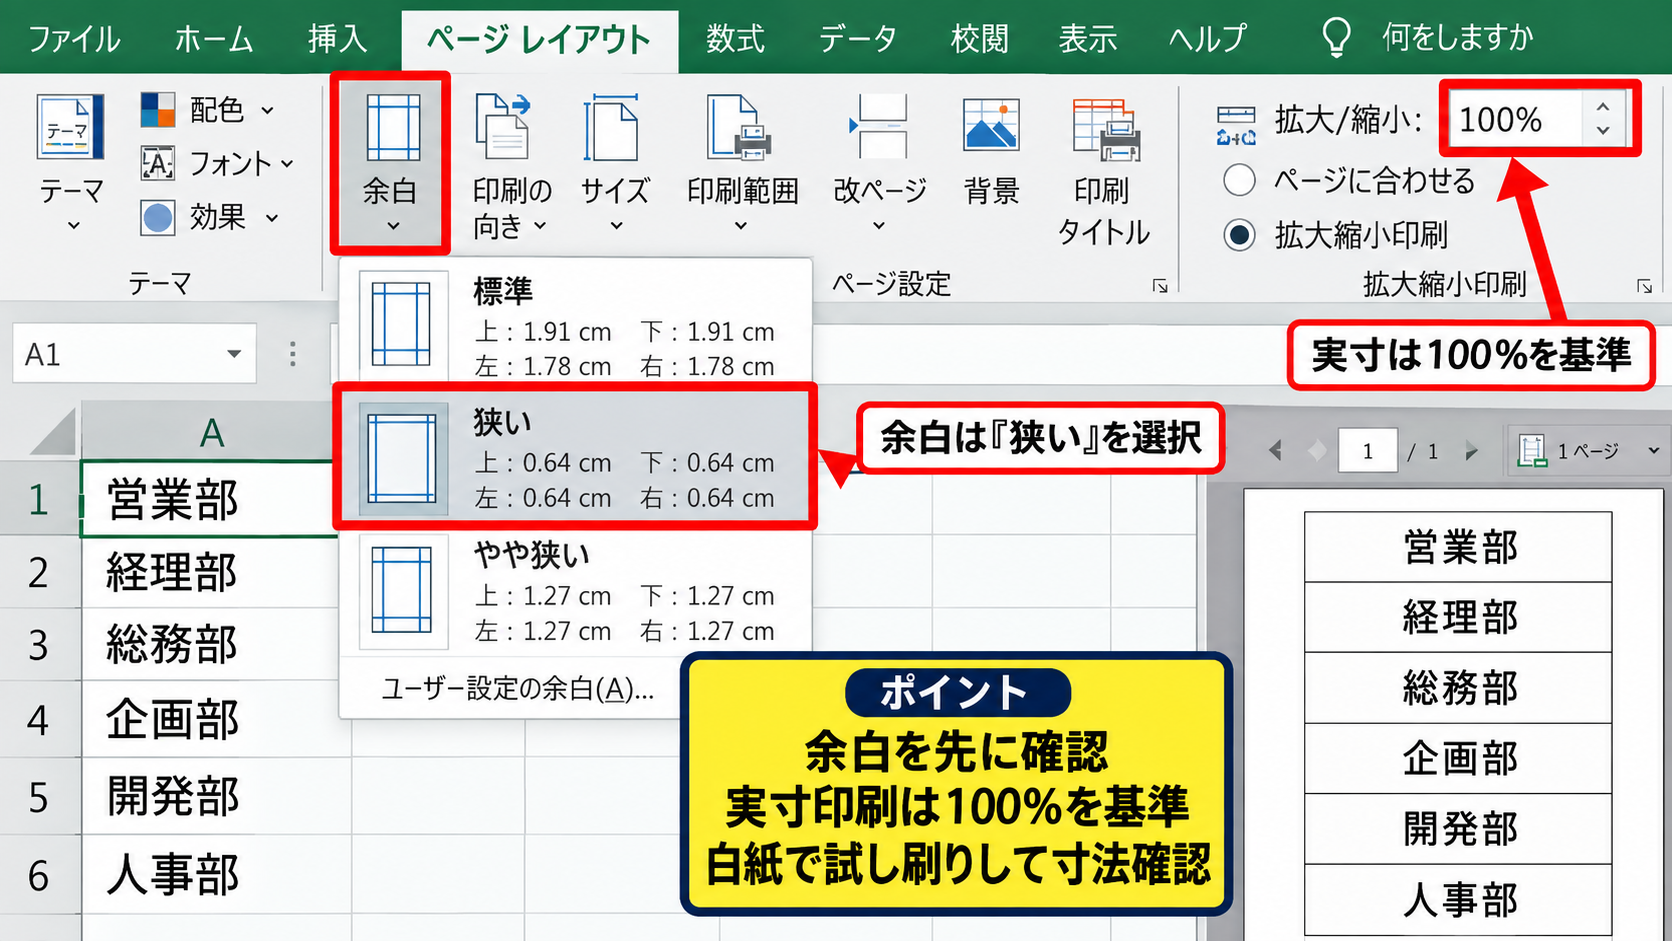Switch to the ホーム tab
Screen dimensions: 1672x941
[213, 39]
